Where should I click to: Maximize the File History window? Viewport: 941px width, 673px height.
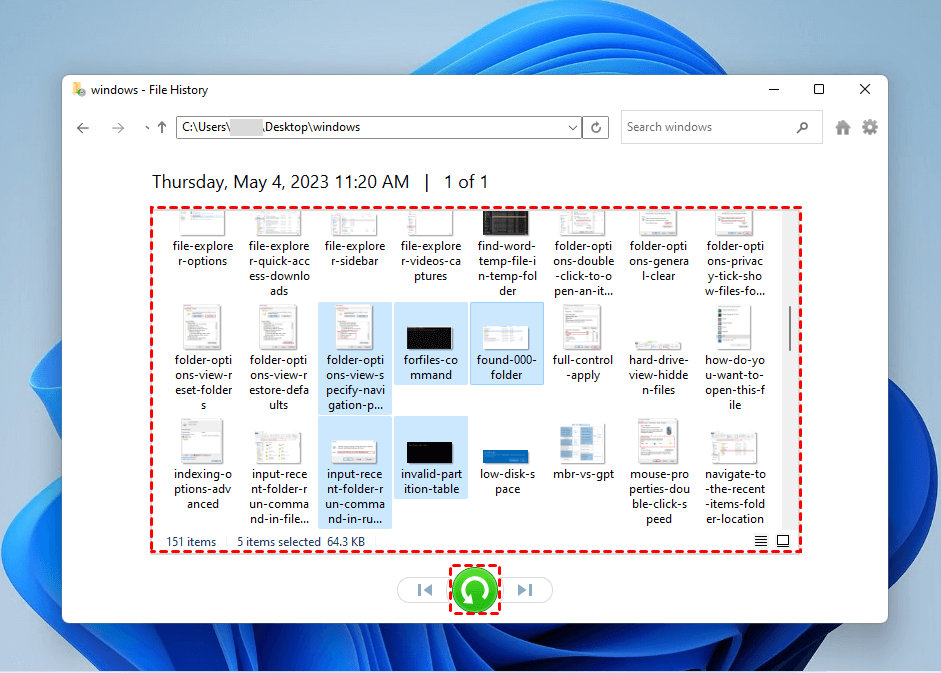click(x=819, y=89)
